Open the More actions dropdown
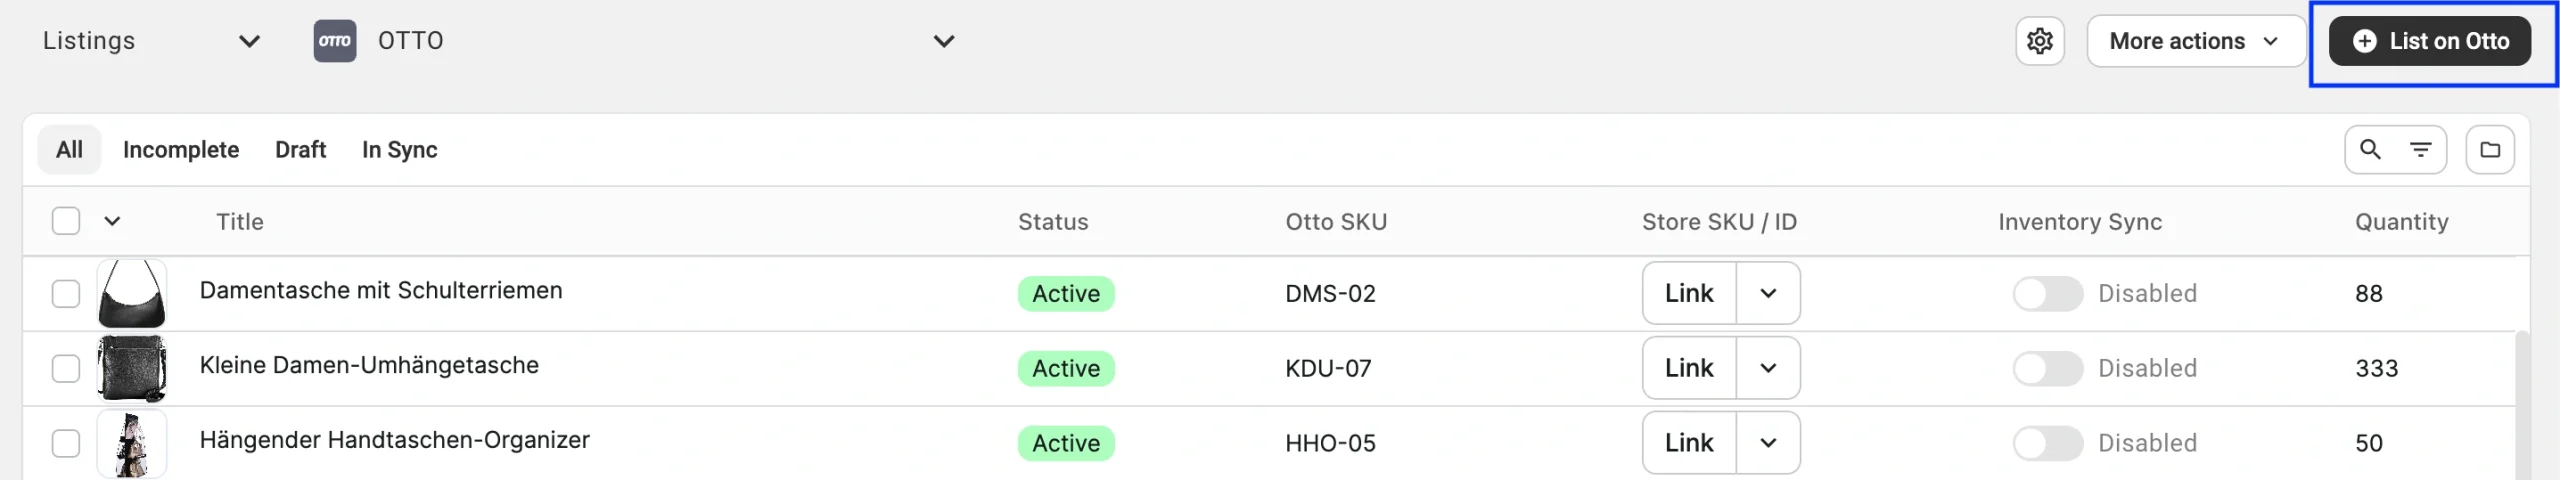 (2195, 41)
